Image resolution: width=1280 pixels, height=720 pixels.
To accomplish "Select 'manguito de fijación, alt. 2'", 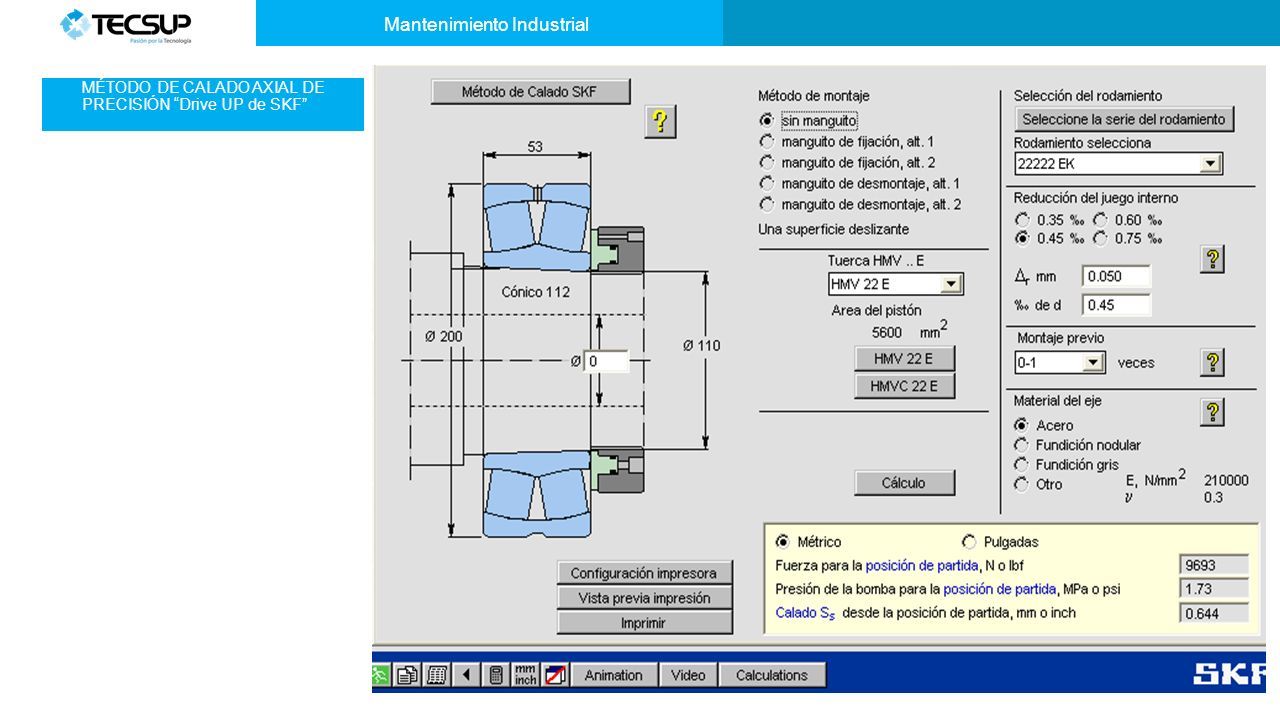I will pyautogui.click(x=767, y=162).
